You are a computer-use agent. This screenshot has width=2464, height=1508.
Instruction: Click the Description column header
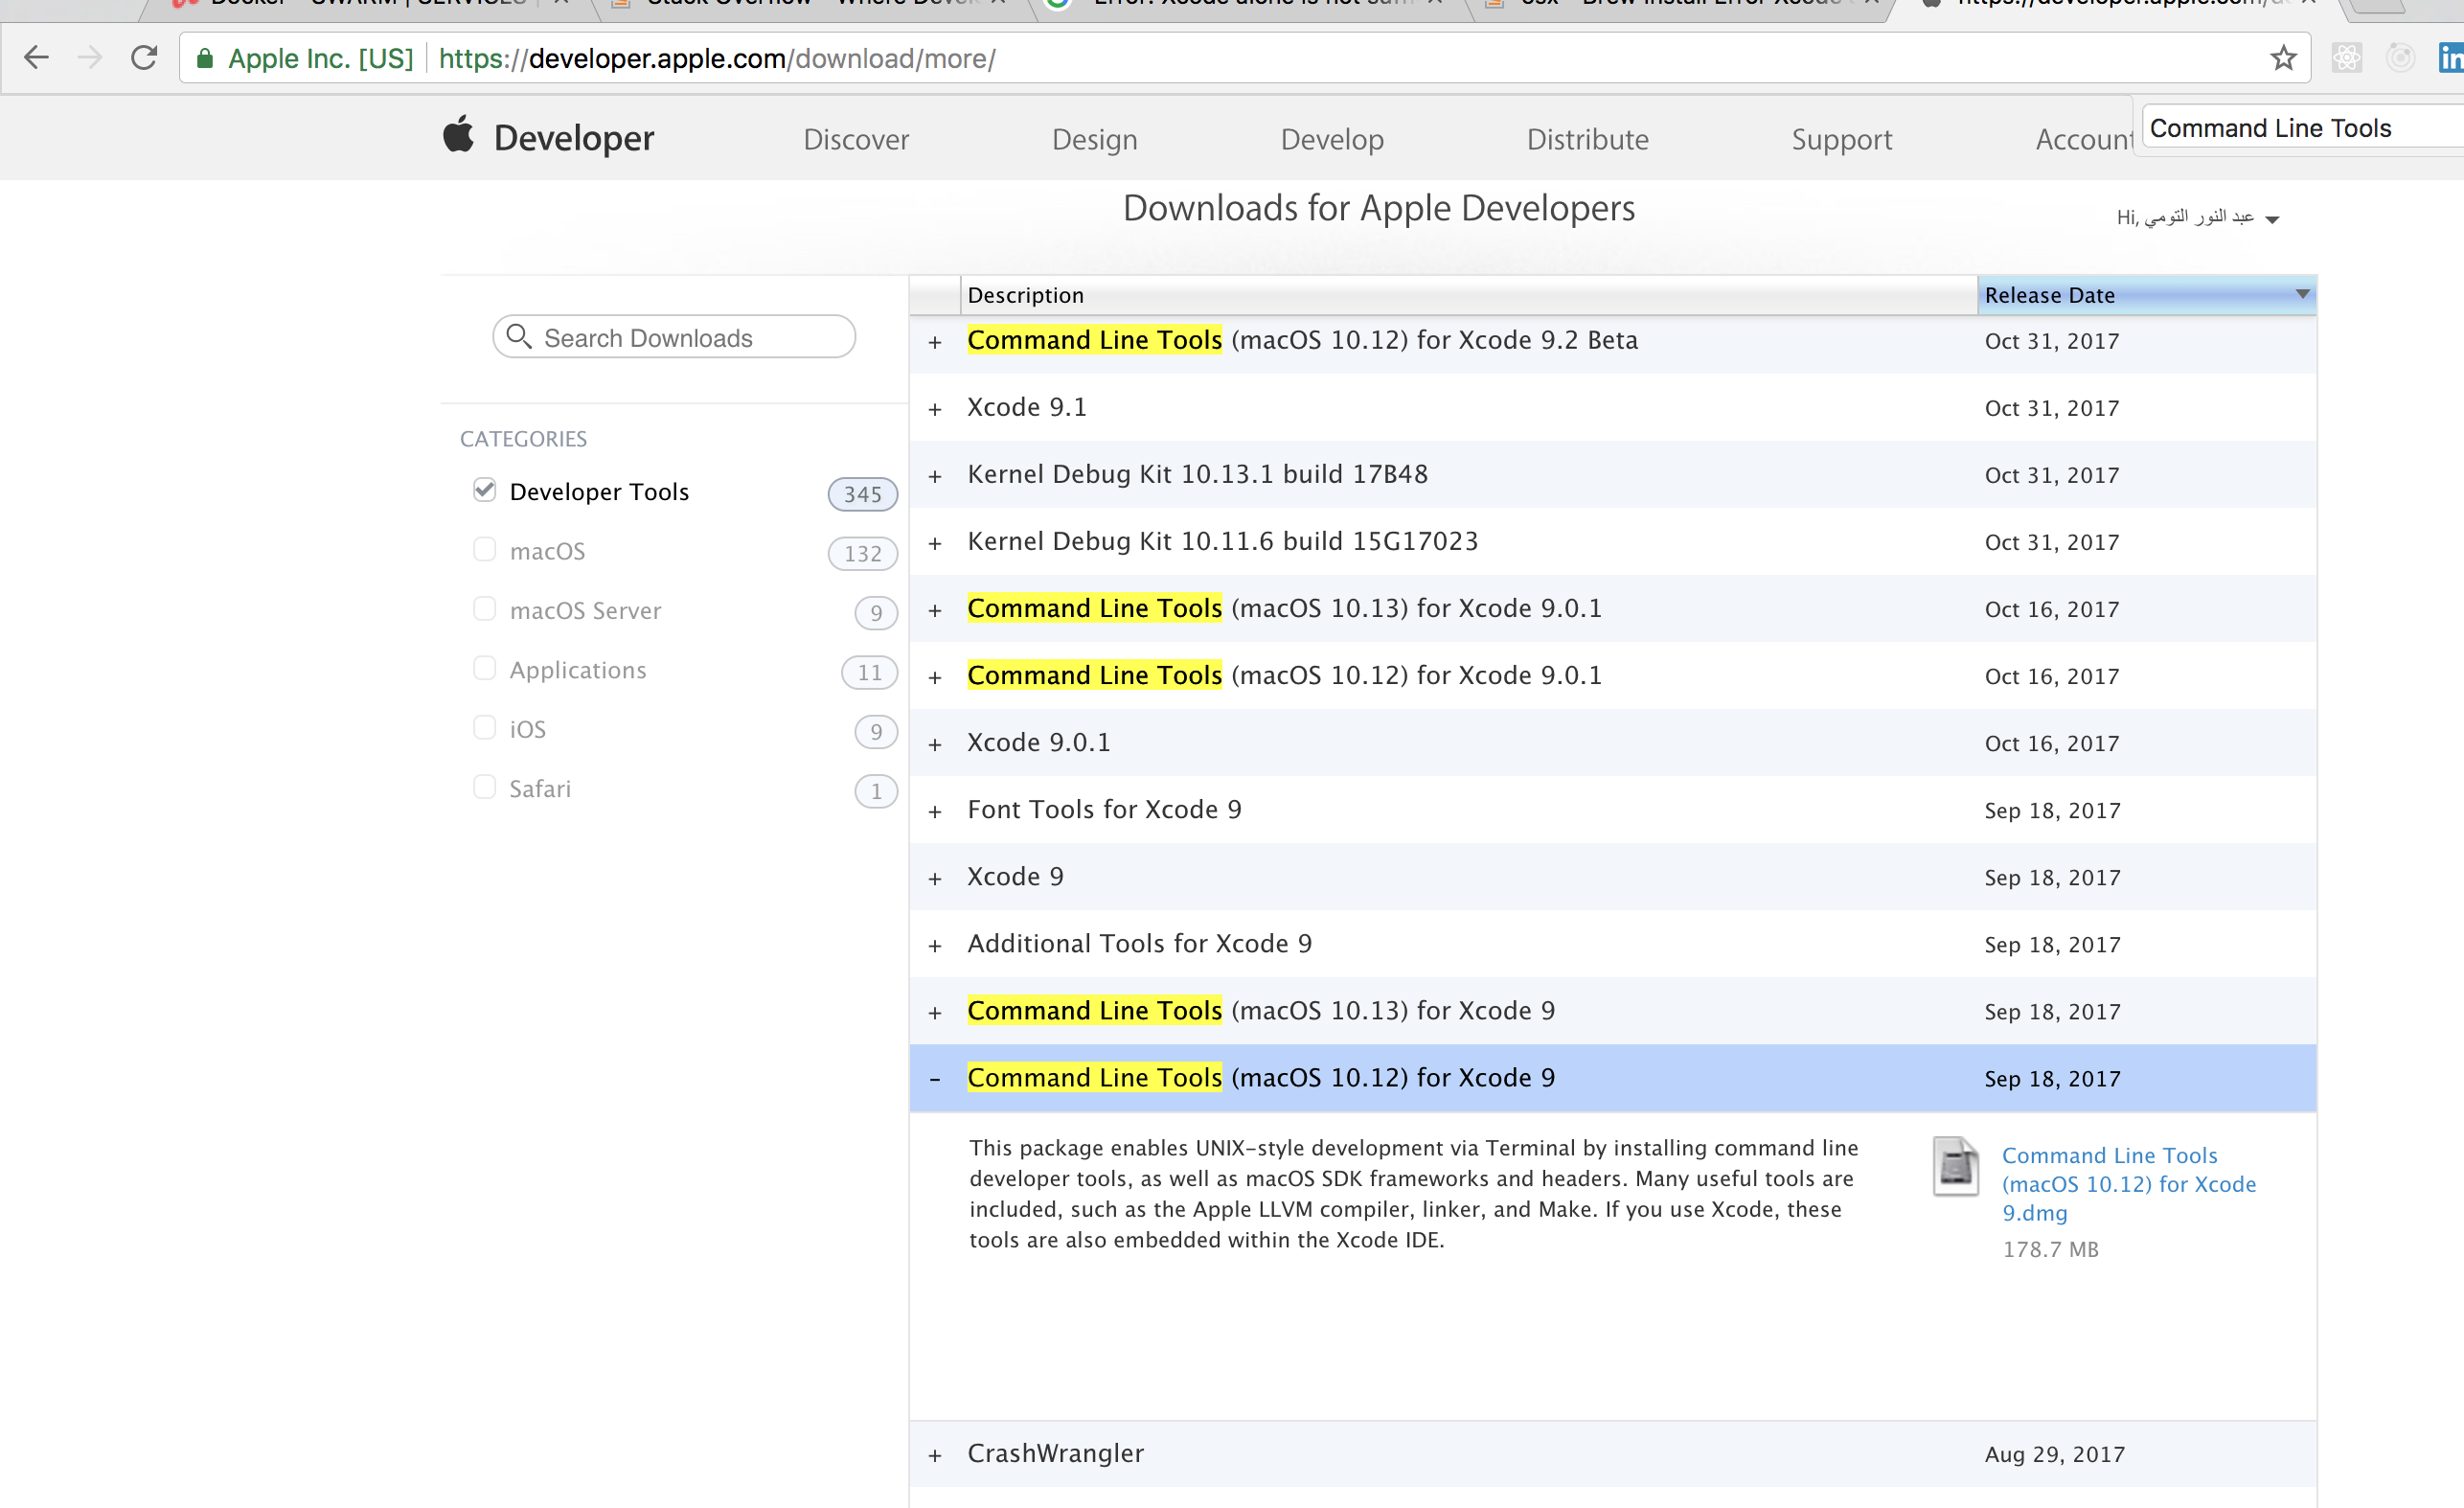point(1469,295)
